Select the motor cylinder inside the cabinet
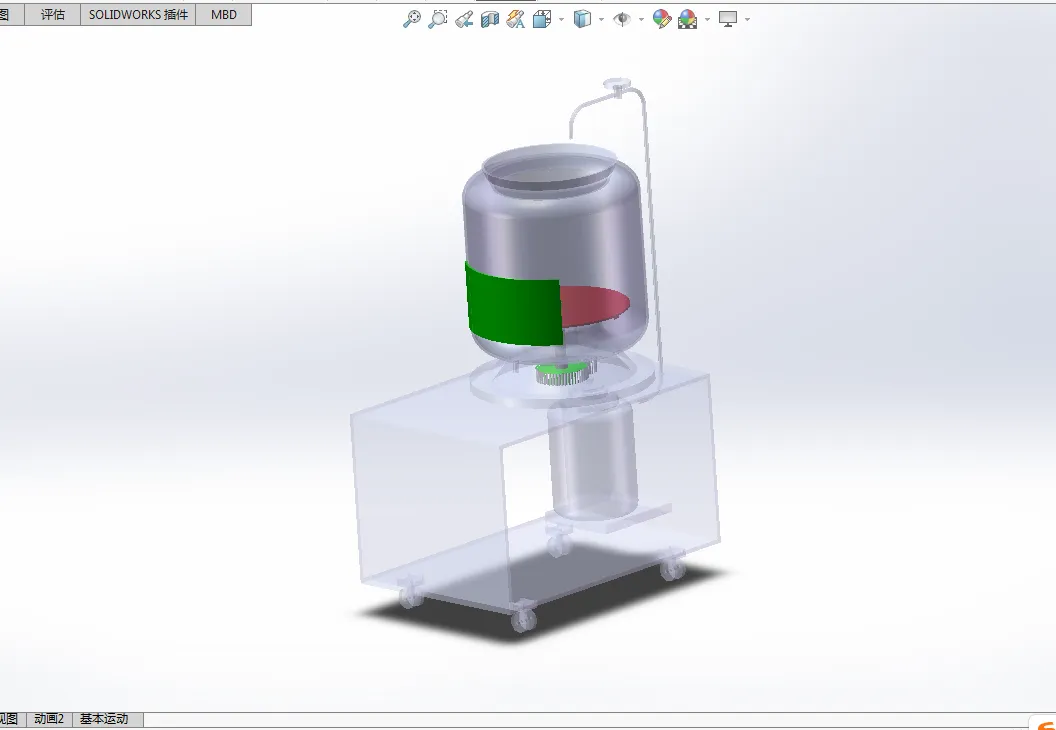This screenshot has height=730, width=1056. tap(592, 461)
